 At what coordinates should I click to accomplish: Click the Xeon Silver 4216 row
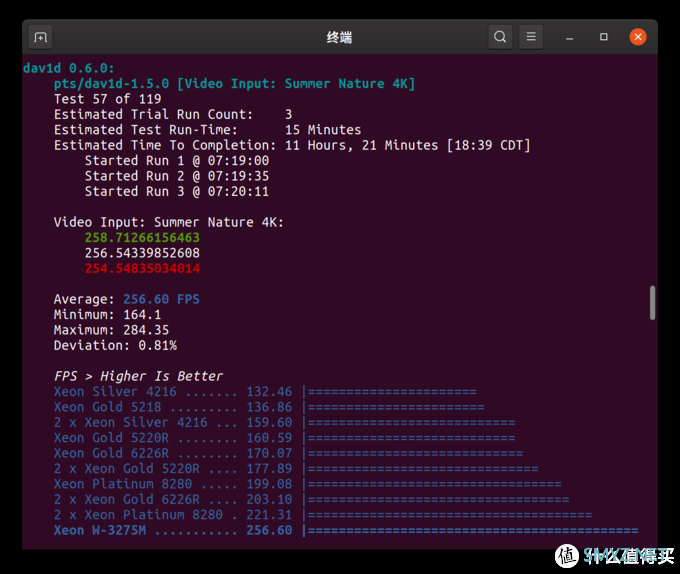coord(265,391)
